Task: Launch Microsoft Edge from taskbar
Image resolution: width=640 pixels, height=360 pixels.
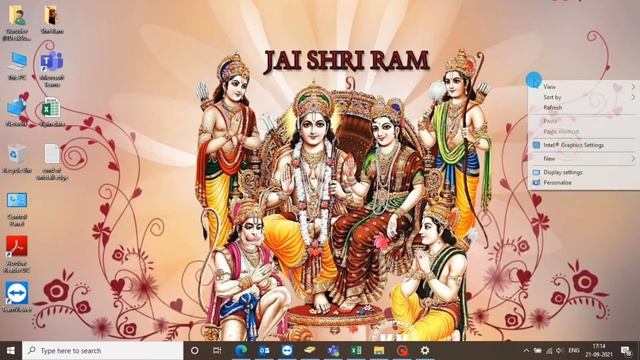Action: (x=241, y=351)
